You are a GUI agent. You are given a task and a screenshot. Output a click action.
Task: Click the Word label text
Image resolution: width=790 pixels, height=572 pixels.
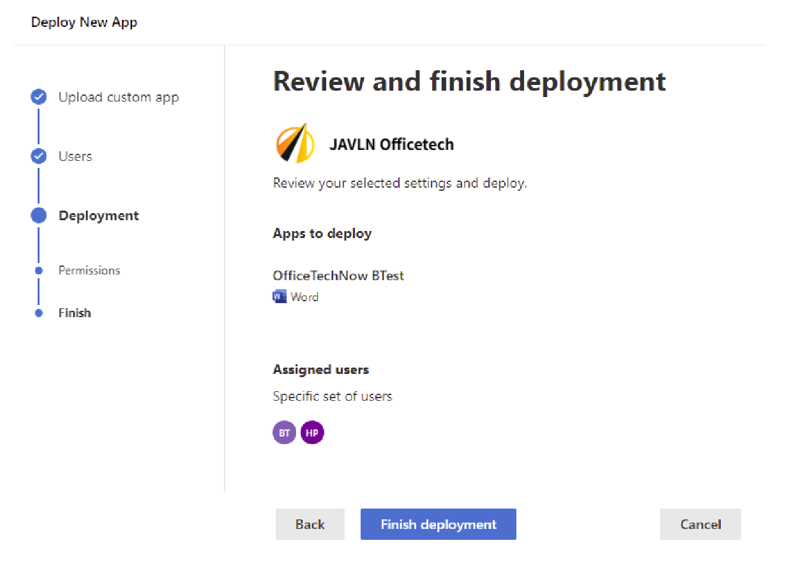(304, 297)
